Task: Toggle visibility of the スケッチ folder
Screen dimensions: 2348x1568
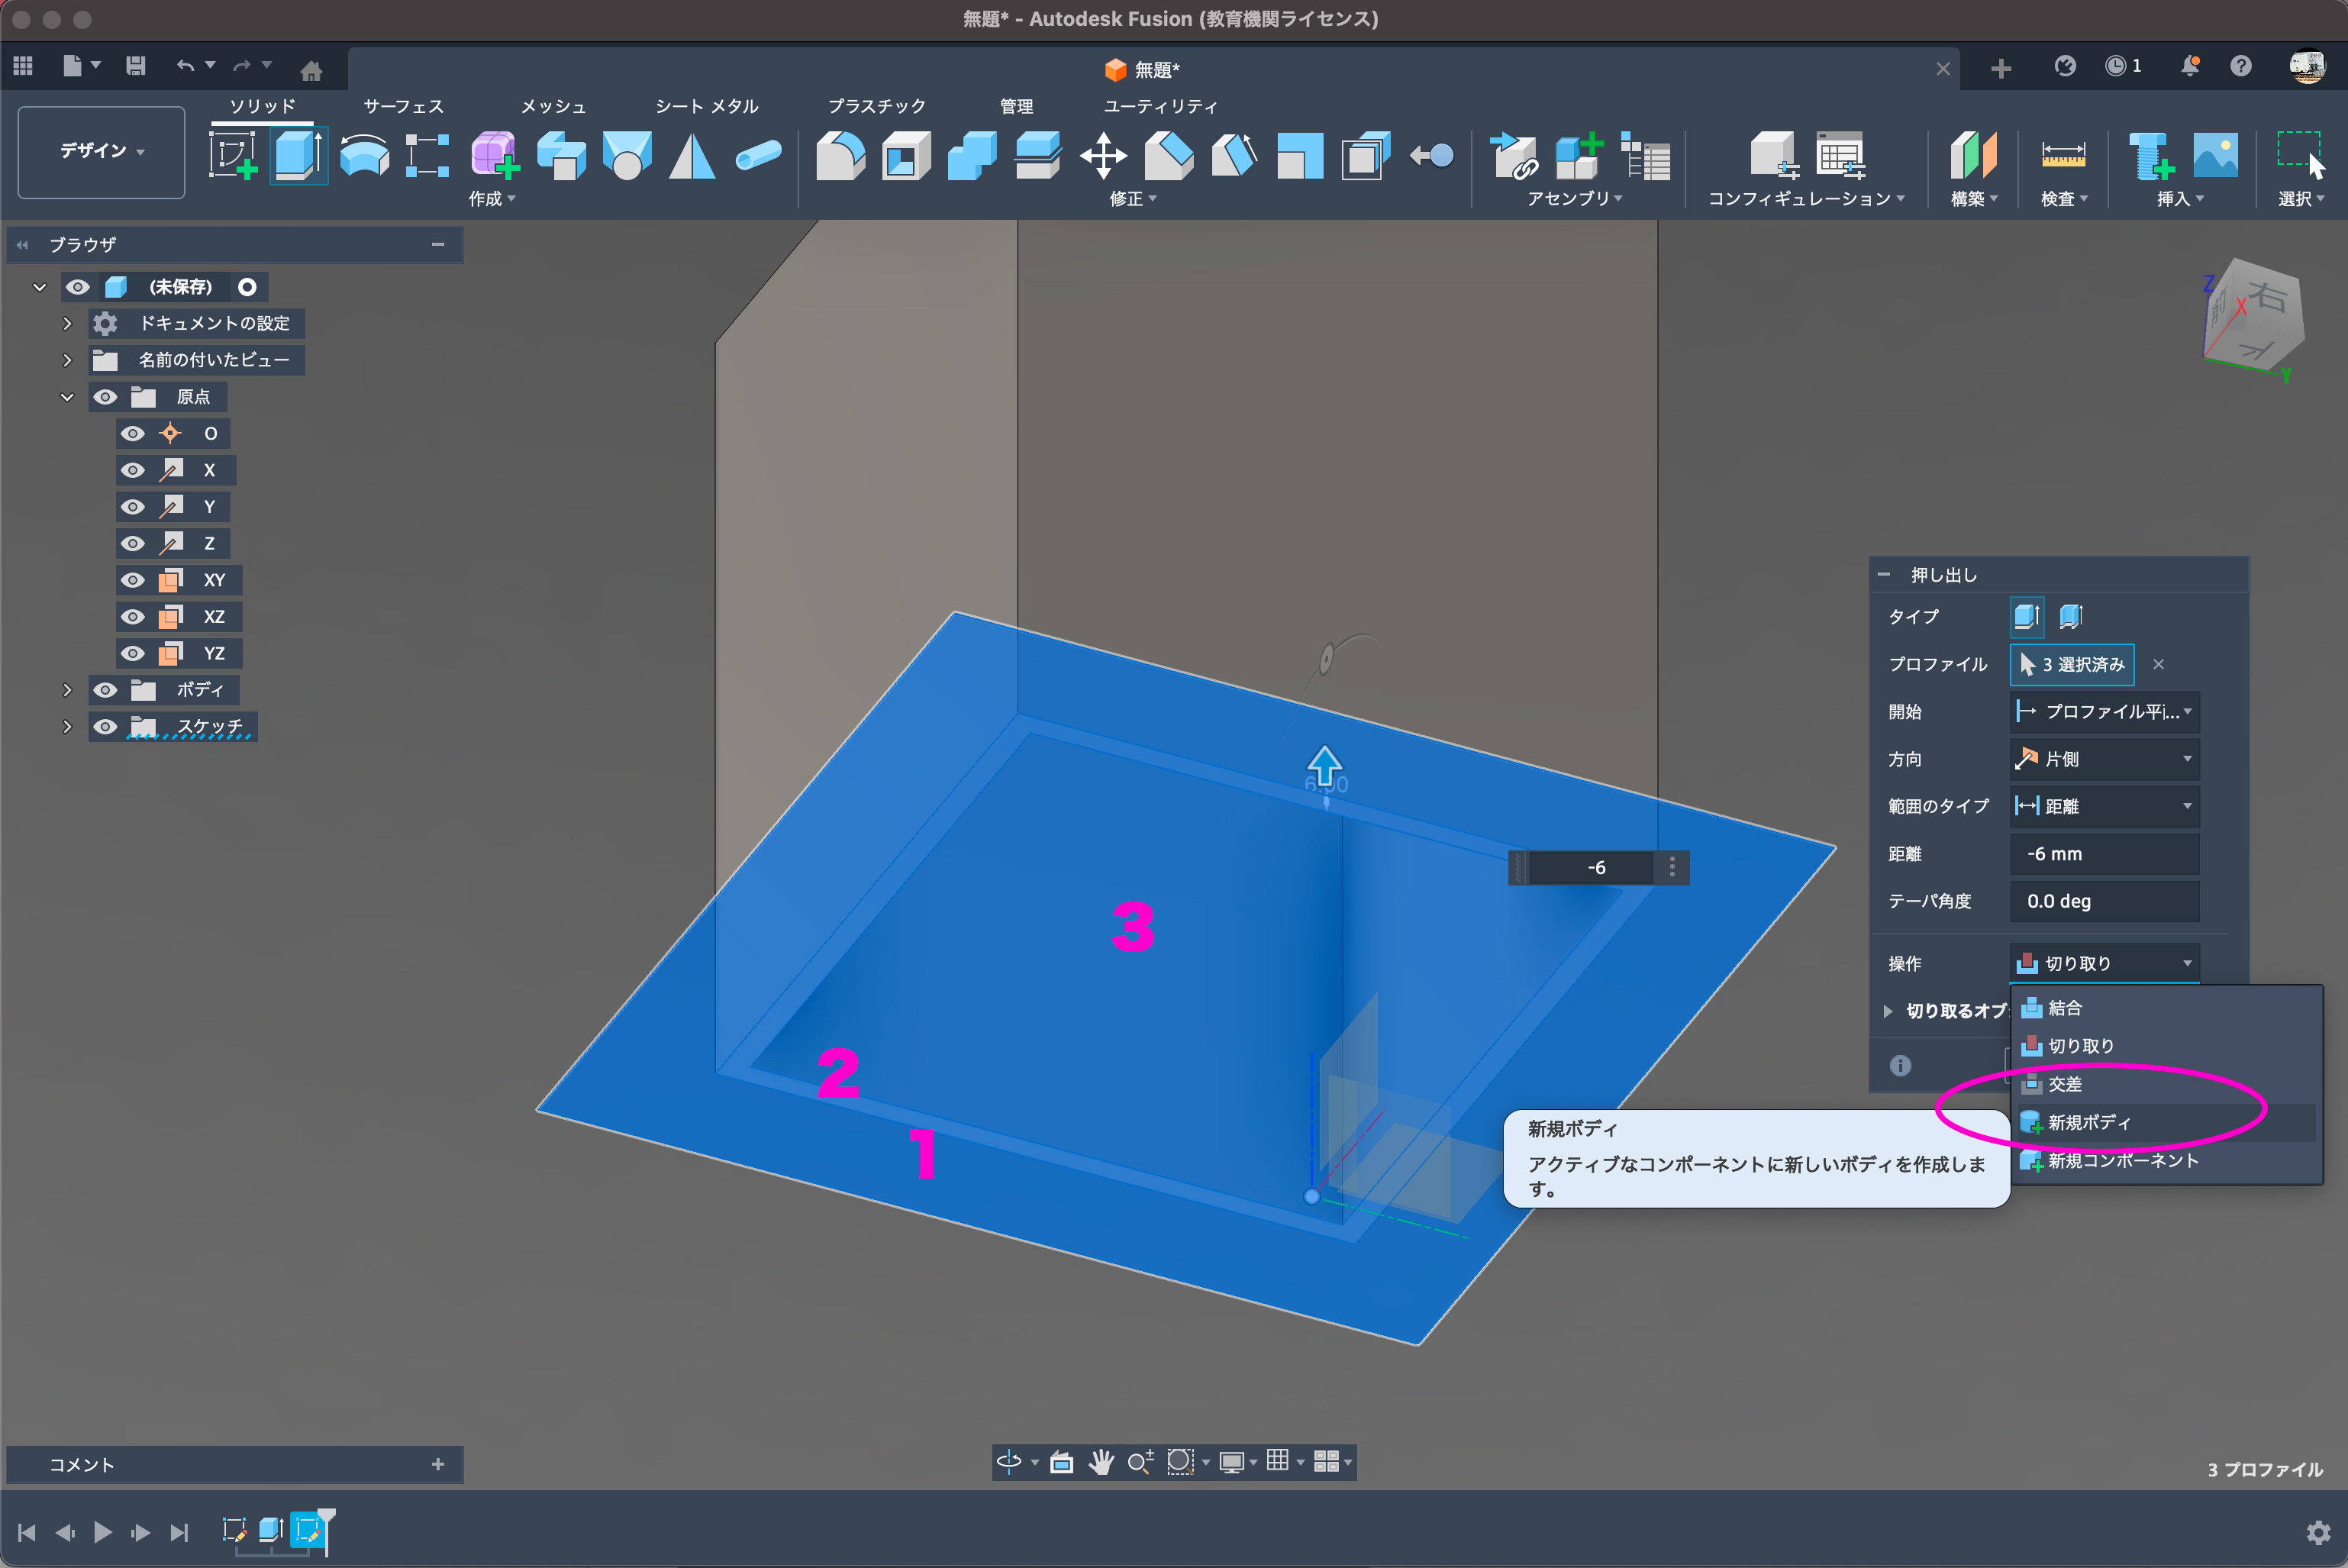Action: pyautogui.click(x=105, y=727)
